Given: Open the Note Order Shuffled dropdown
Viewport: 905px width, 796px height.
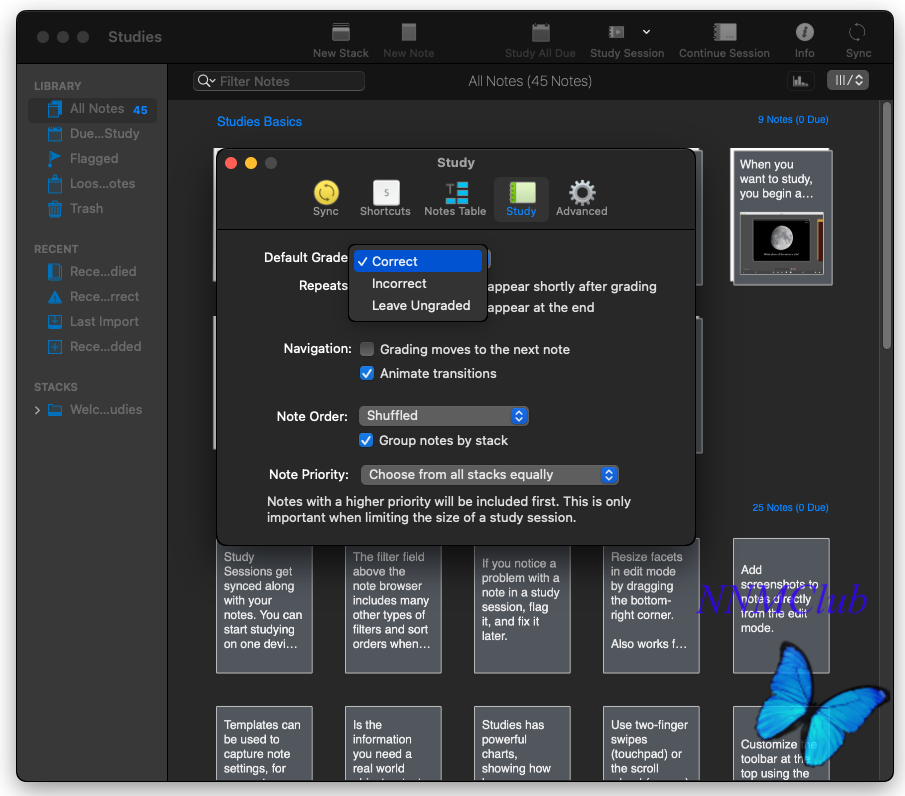Looking at the screenshot, I should pyautogui.click(x=444, y=416).
